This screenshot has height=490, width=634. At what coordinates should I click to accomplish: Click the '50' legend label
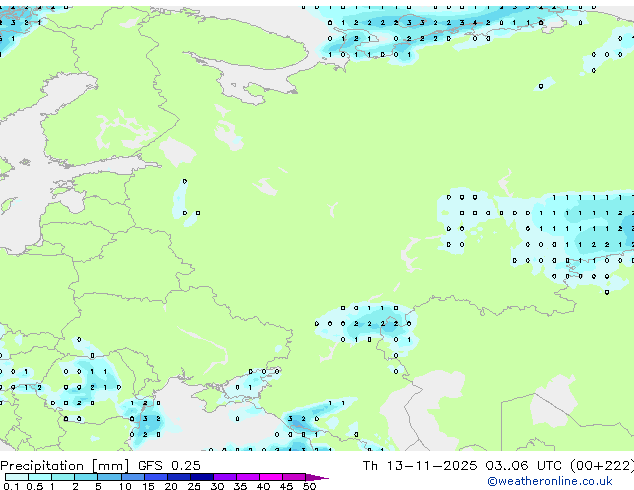[x=309, y=486]
